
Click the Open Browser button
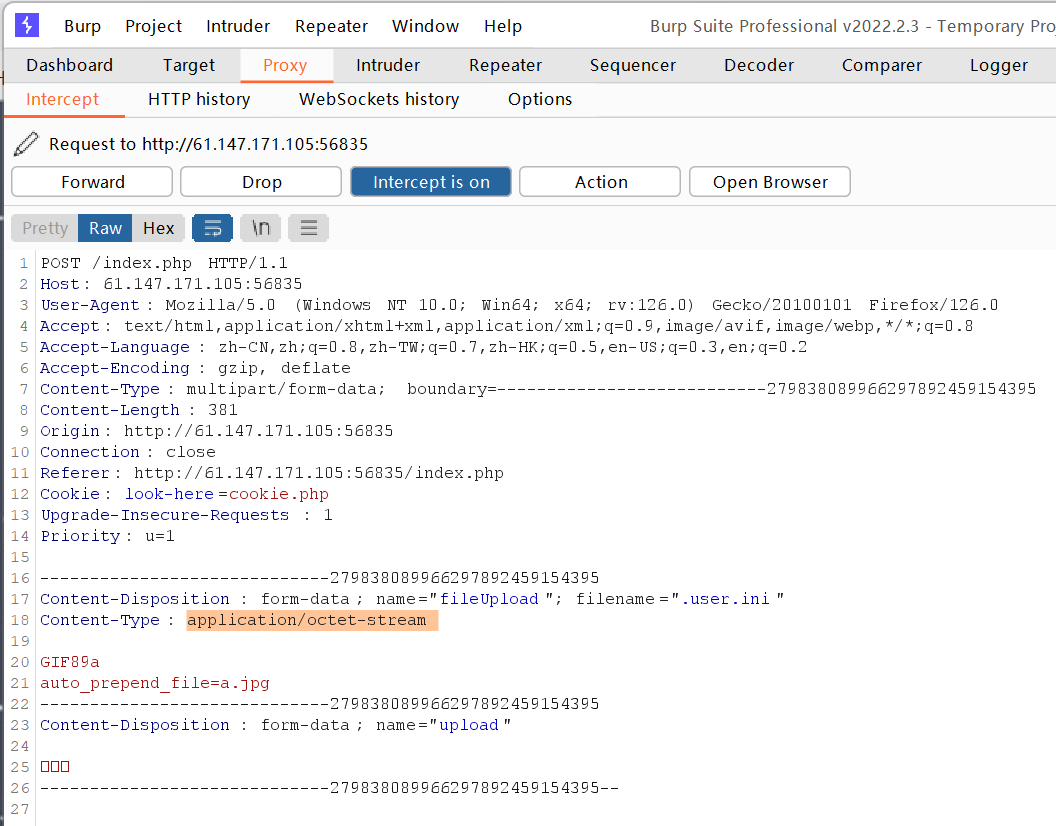click(x=770, y=182)
